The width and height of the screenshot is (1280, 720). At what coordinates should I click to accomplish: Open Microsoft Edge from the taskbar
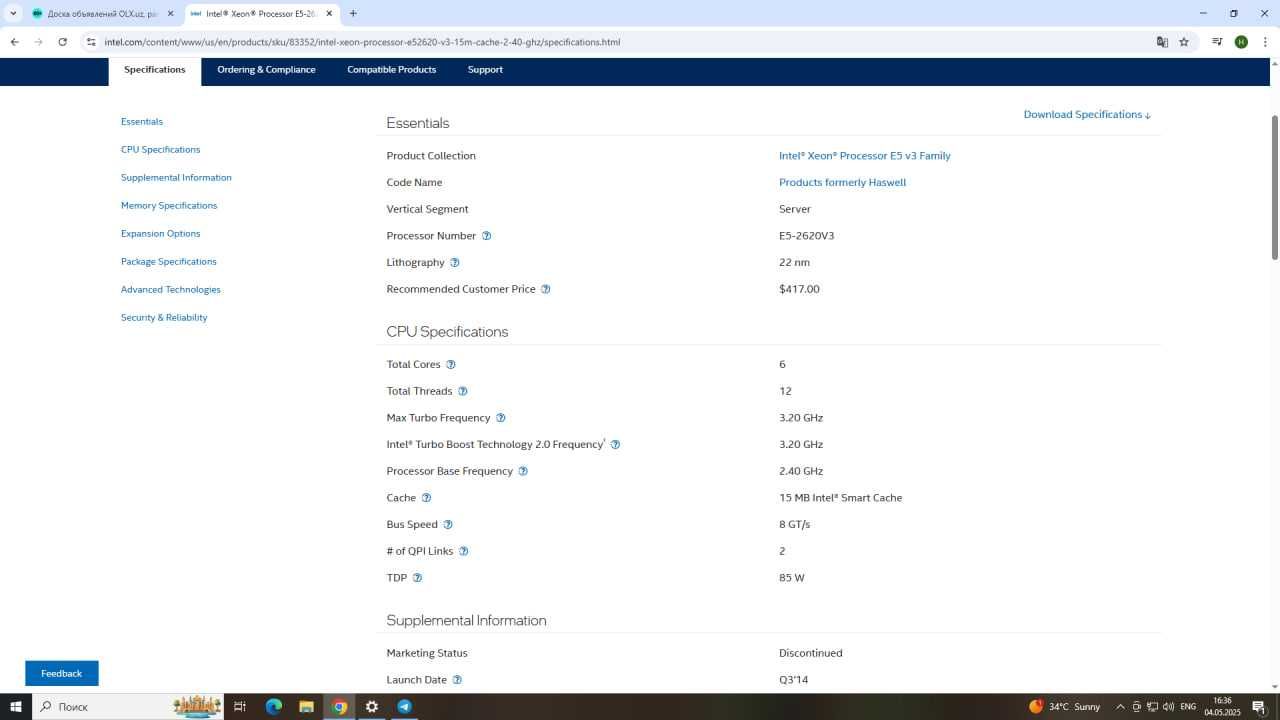click(274, 707)
